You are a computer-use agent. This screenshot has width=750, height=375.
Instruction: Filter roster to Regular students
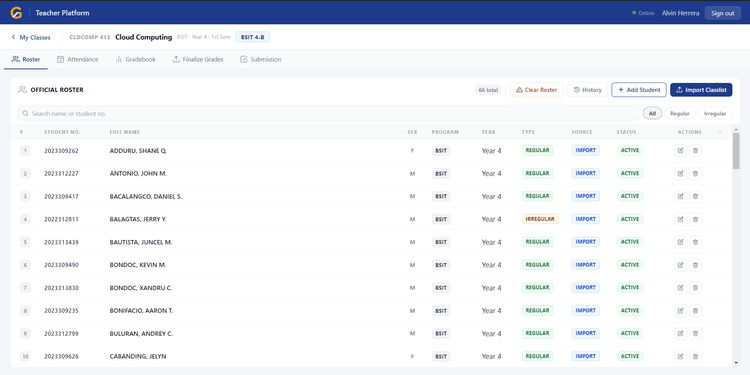[680, 113]
